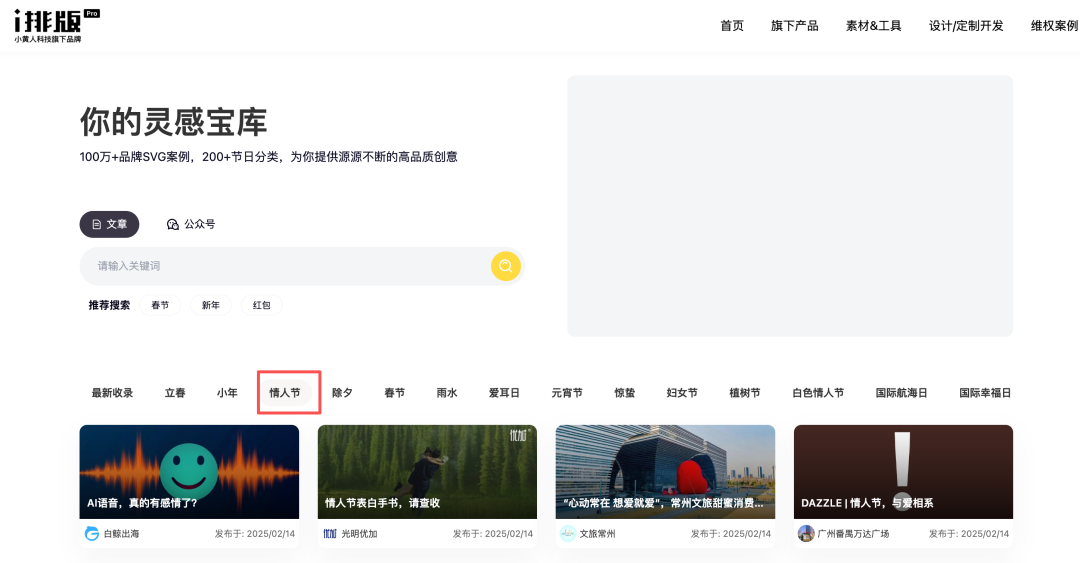1080x563 pixels.
Task: Switch to 公众号 search mode
Action: 191,225
